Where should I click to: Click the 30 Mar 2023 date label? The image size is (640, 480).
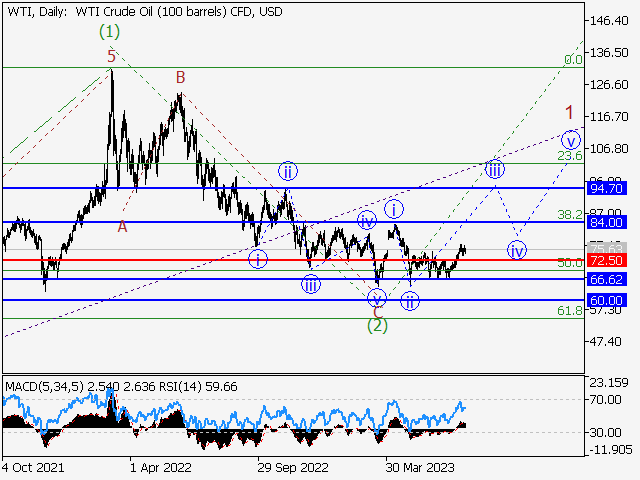coord(420,467)
